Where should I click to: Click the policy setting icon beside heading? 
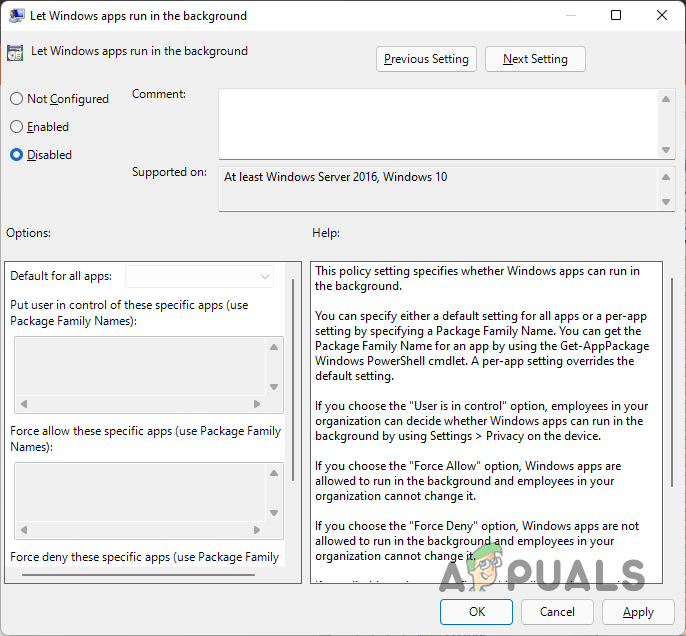(15, 53)
